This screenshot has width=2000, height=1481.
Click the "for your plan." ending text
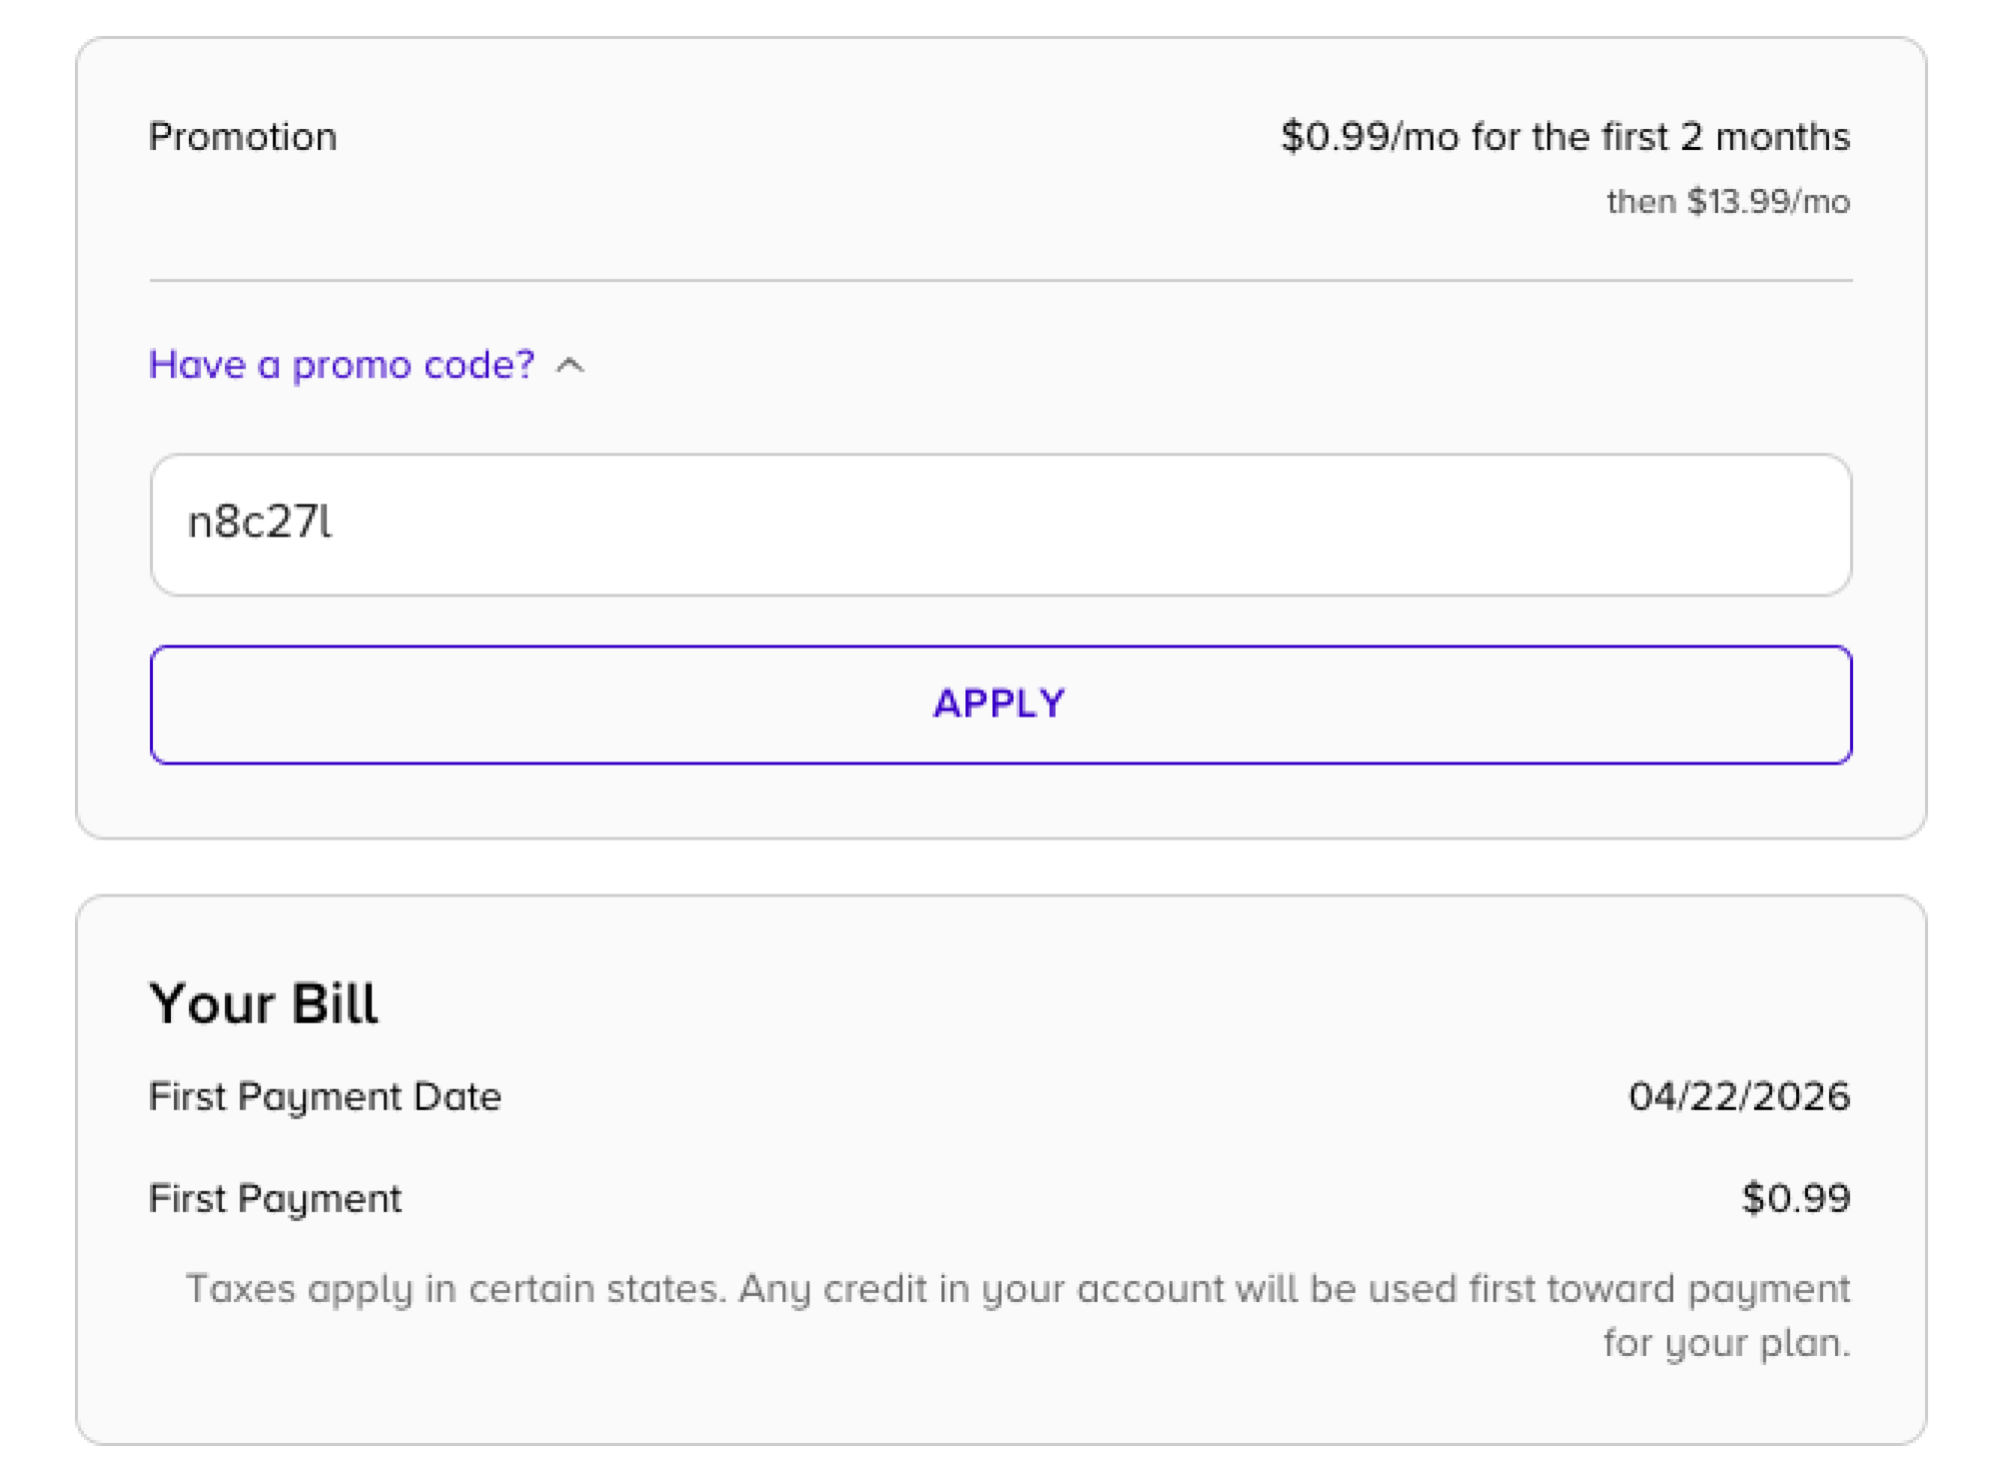(1726, 1343)
